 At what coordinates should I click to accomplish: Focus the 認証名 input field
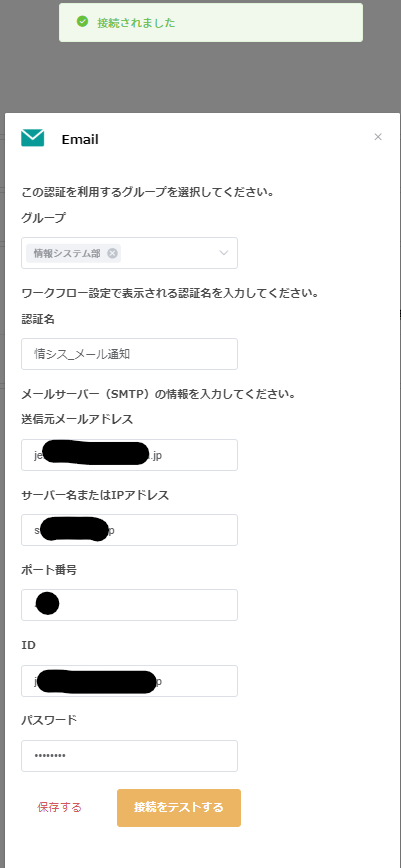pos(130,354)
